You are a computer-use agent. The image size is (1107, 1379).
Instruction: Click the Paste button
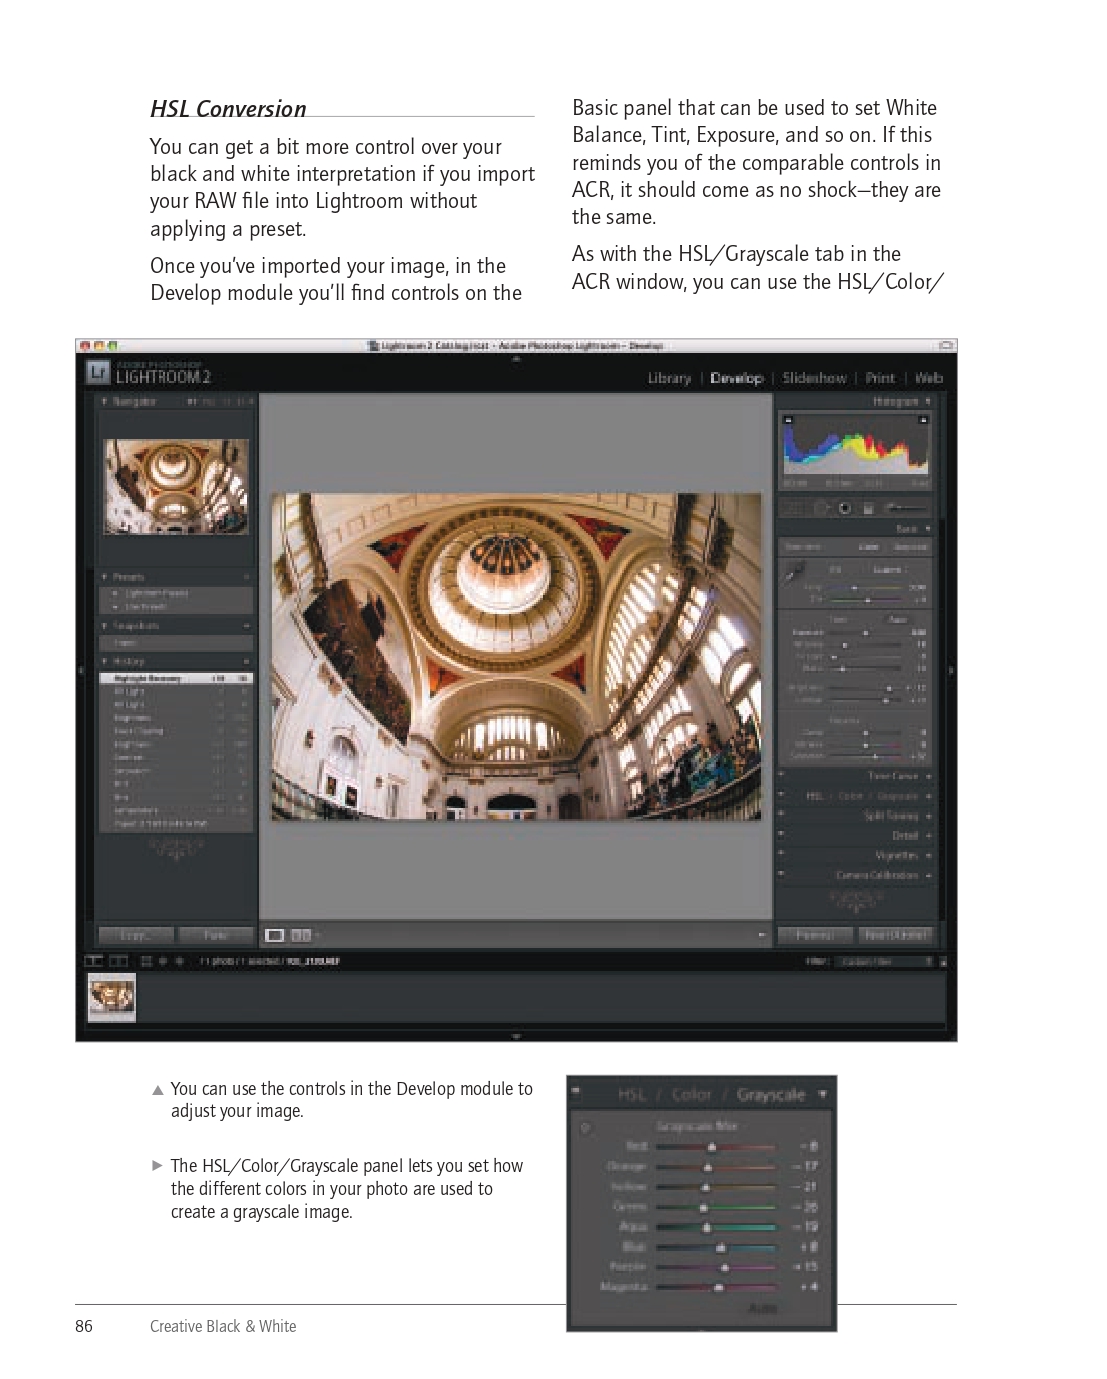coord(216,936)
